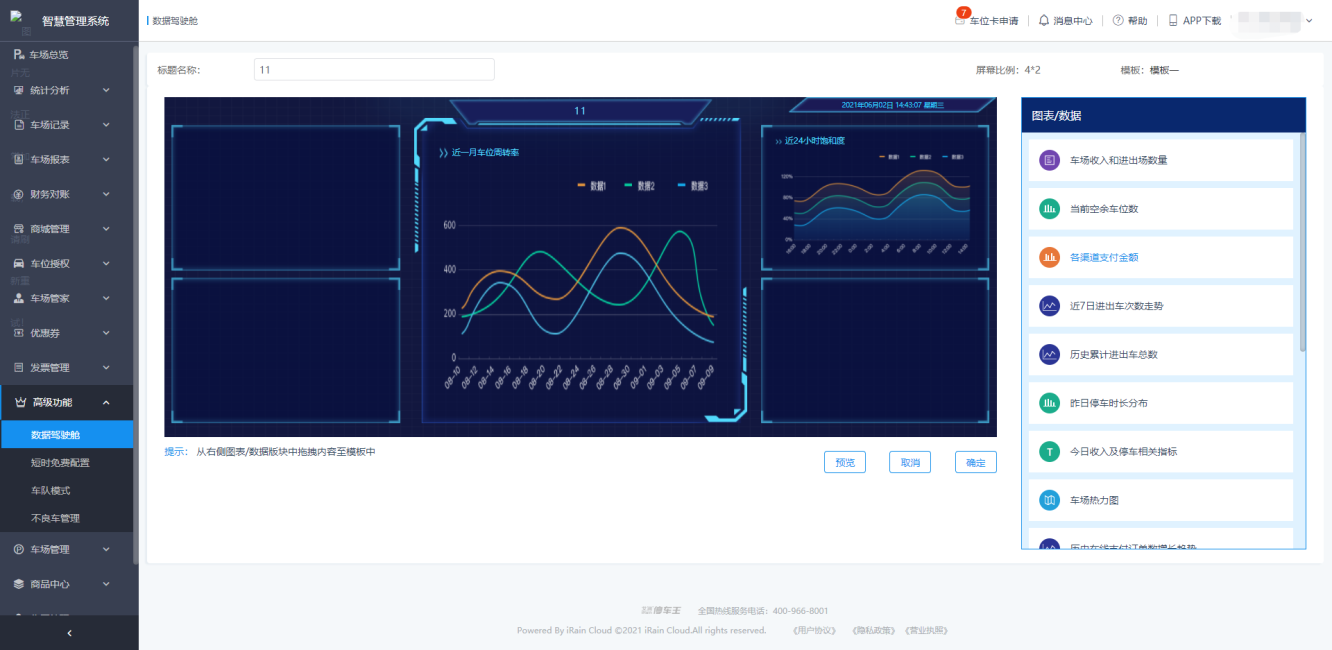
Task: Select the 今日收入及停车相关指标 T icon
Action: (x=1049, y=452)
